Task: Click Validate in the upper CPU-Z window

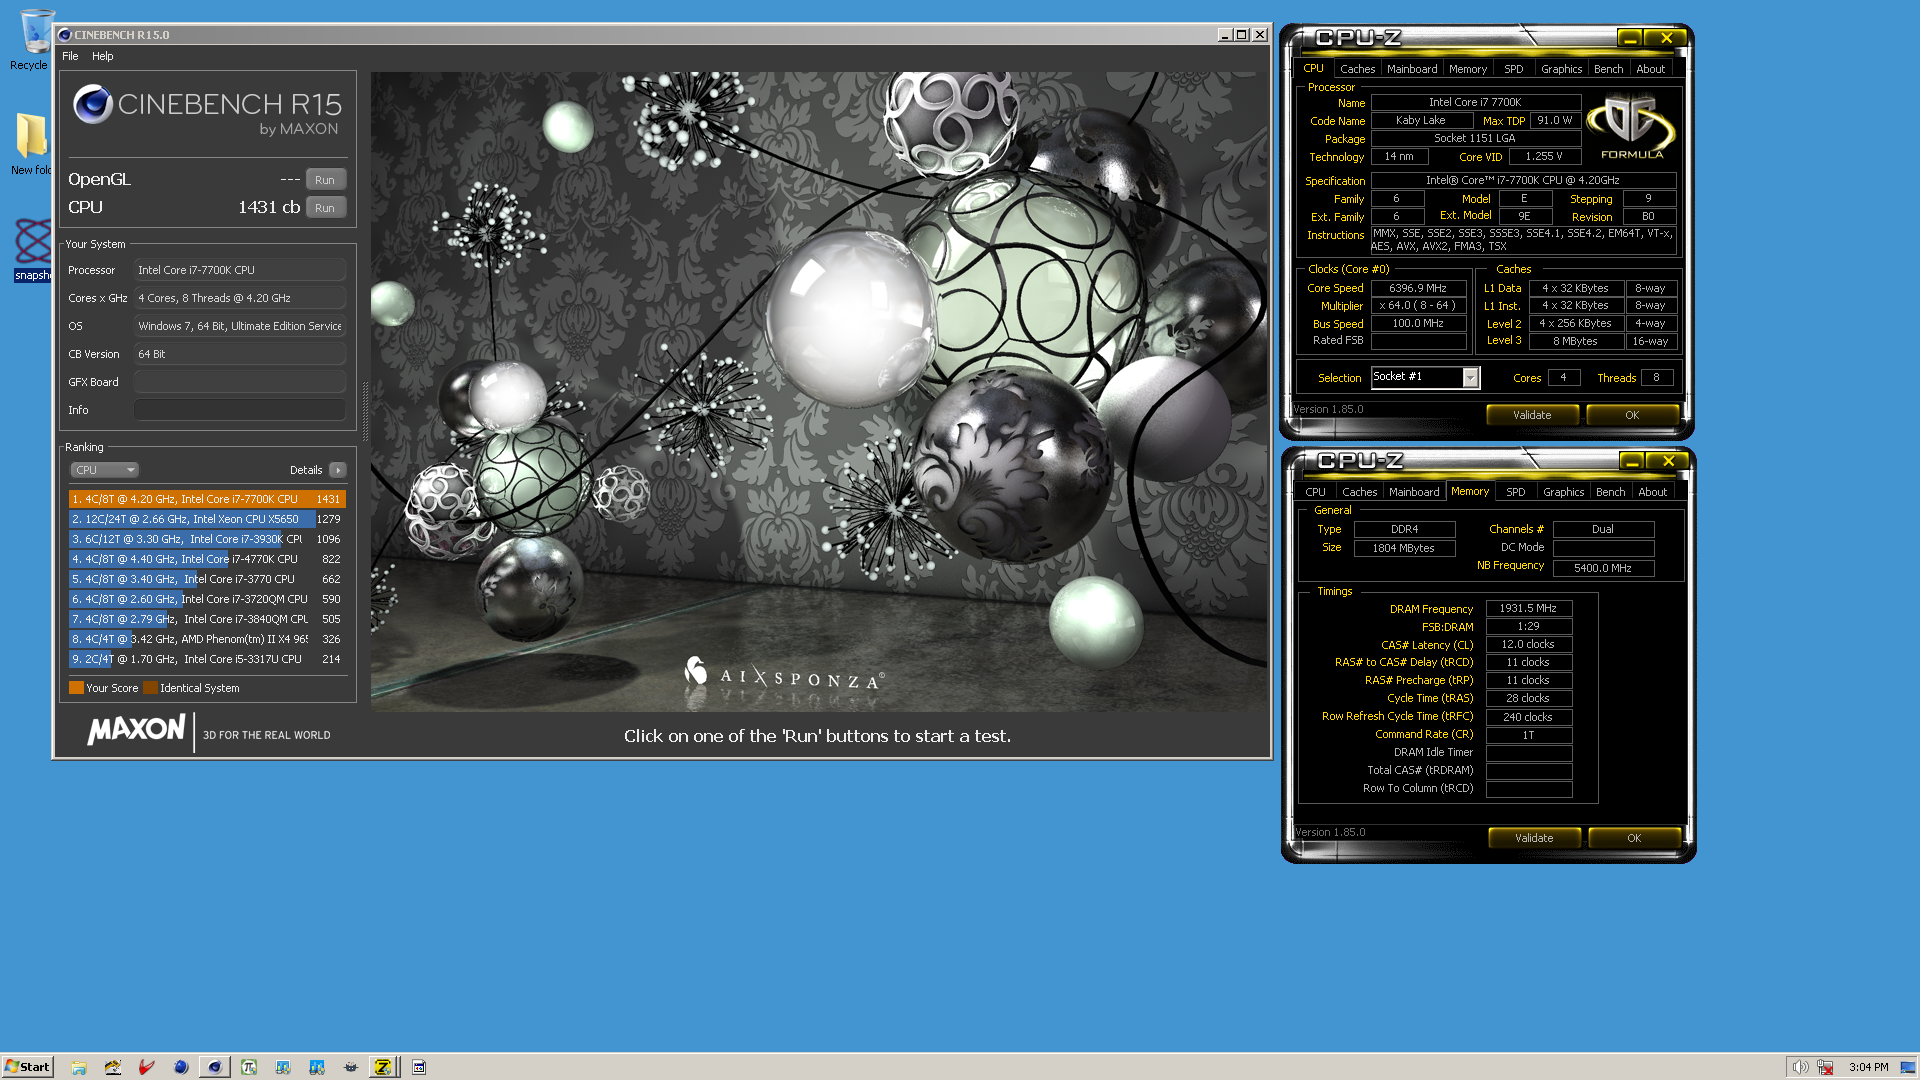Action: (1532, 415)
